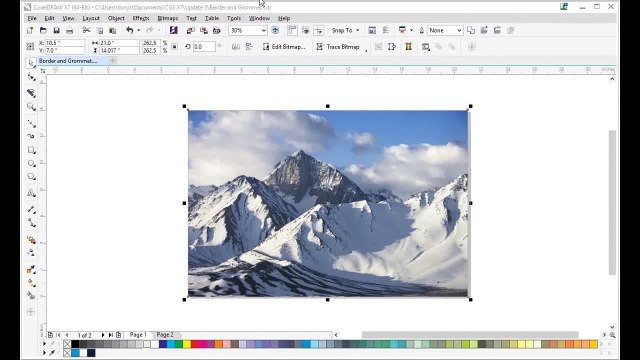Open the zoom level 30% dropdown
The image size is (640, 360).
(x=263, y=30)
